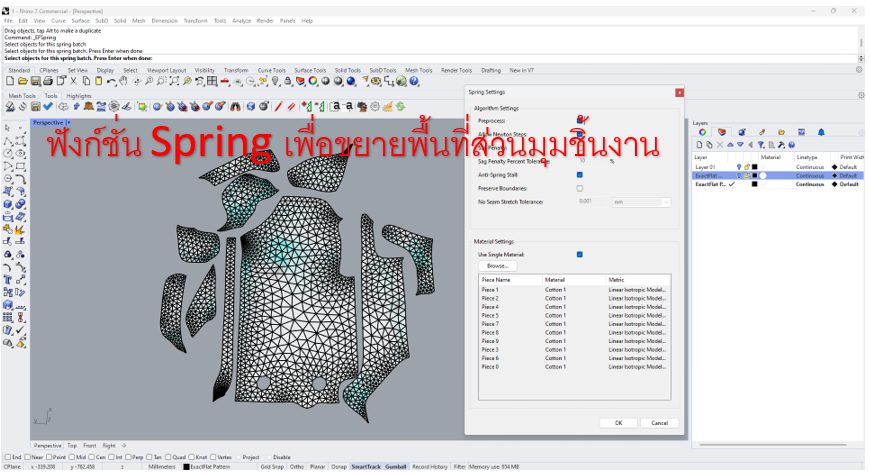
Task: Click the New Layer icon in Layers panel
Action: click(699, 145)
